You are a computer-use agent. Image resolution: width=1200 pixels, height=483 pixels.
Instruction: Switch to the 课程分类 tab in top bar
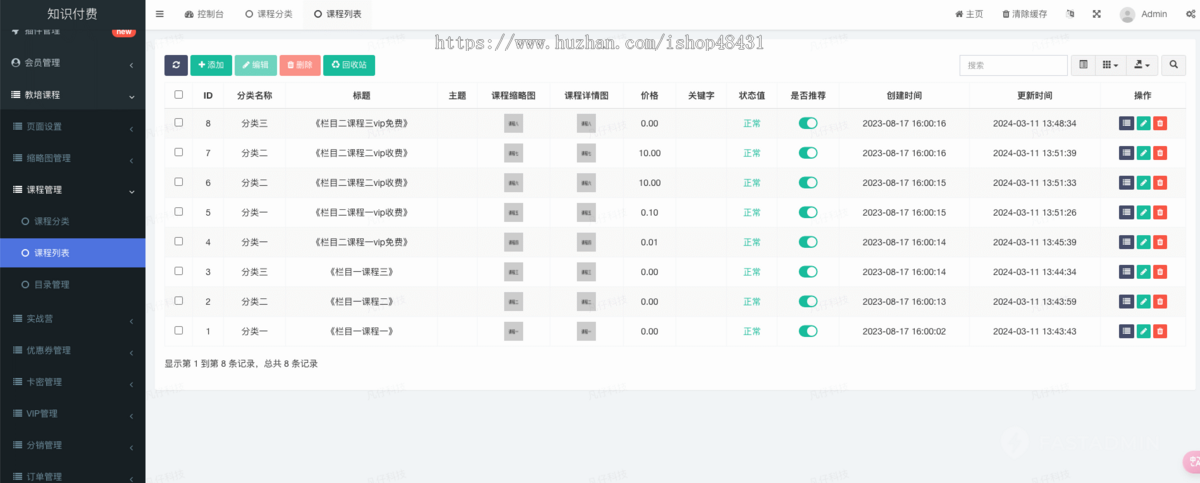click(269, 14)
